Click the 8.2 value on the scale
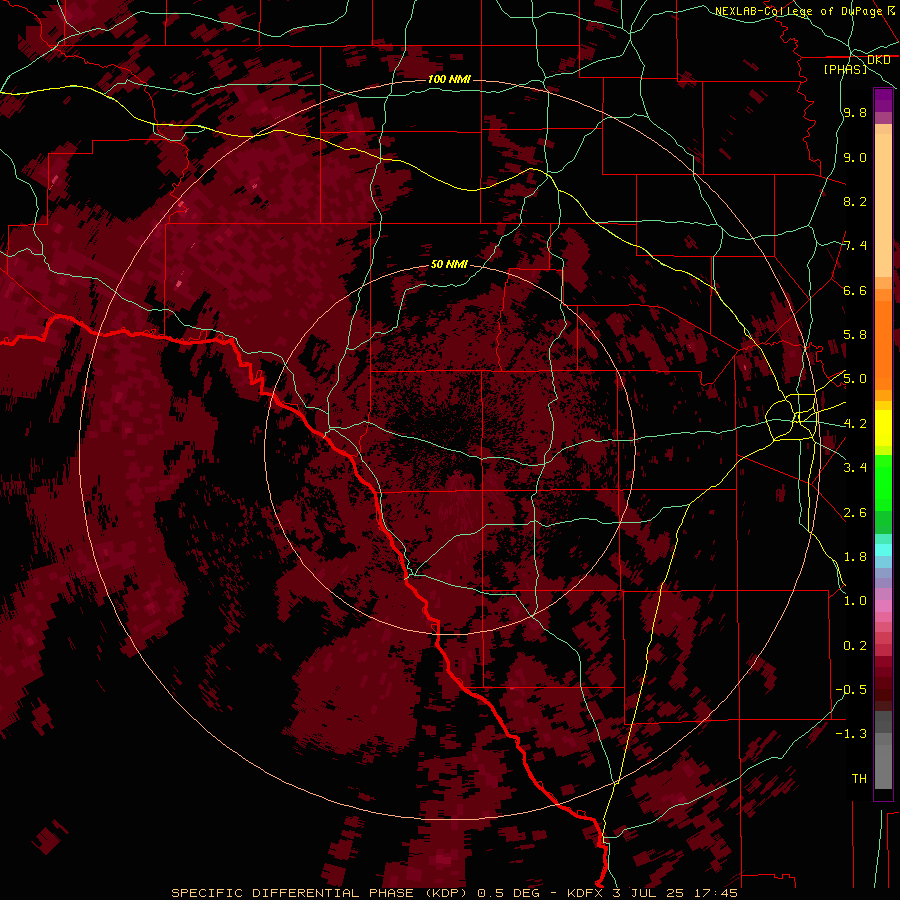900x900 pixels. [855, 201]
